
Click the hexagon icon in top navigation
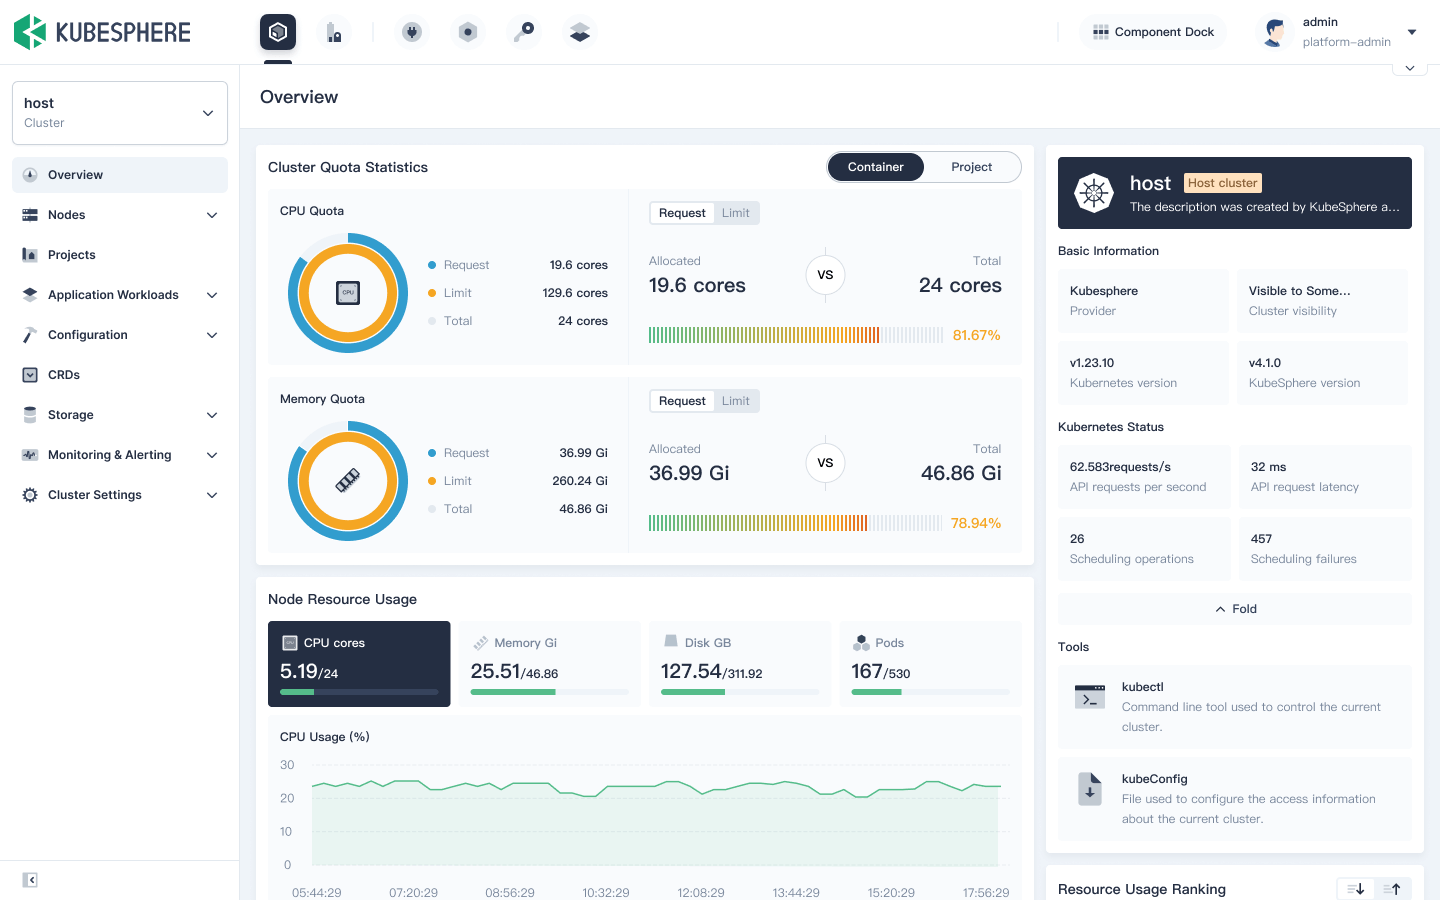tap(468, 32)
